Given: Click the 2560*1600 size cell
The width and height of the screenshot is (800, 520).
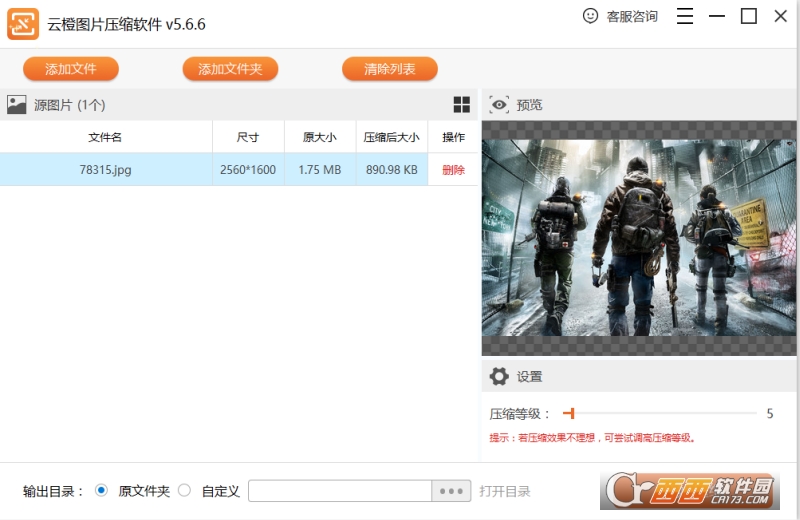Looking at the screenshot, I should click(x=248, y=169).
